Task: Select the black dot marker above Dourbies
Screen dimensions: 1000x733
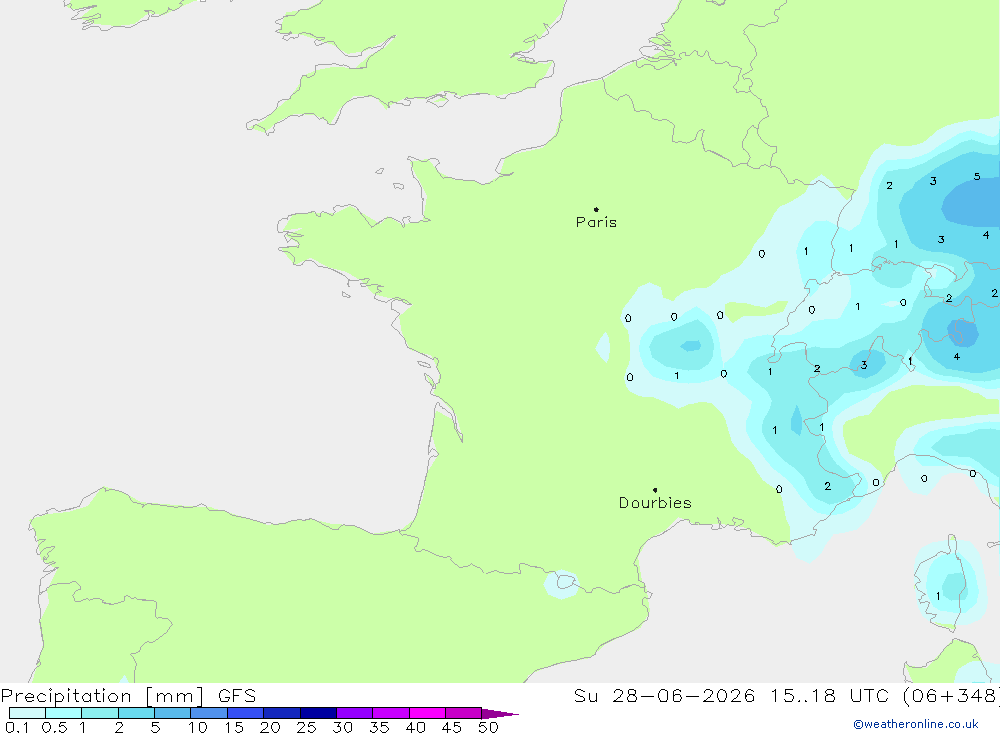Action: click(x=655, y=490)
